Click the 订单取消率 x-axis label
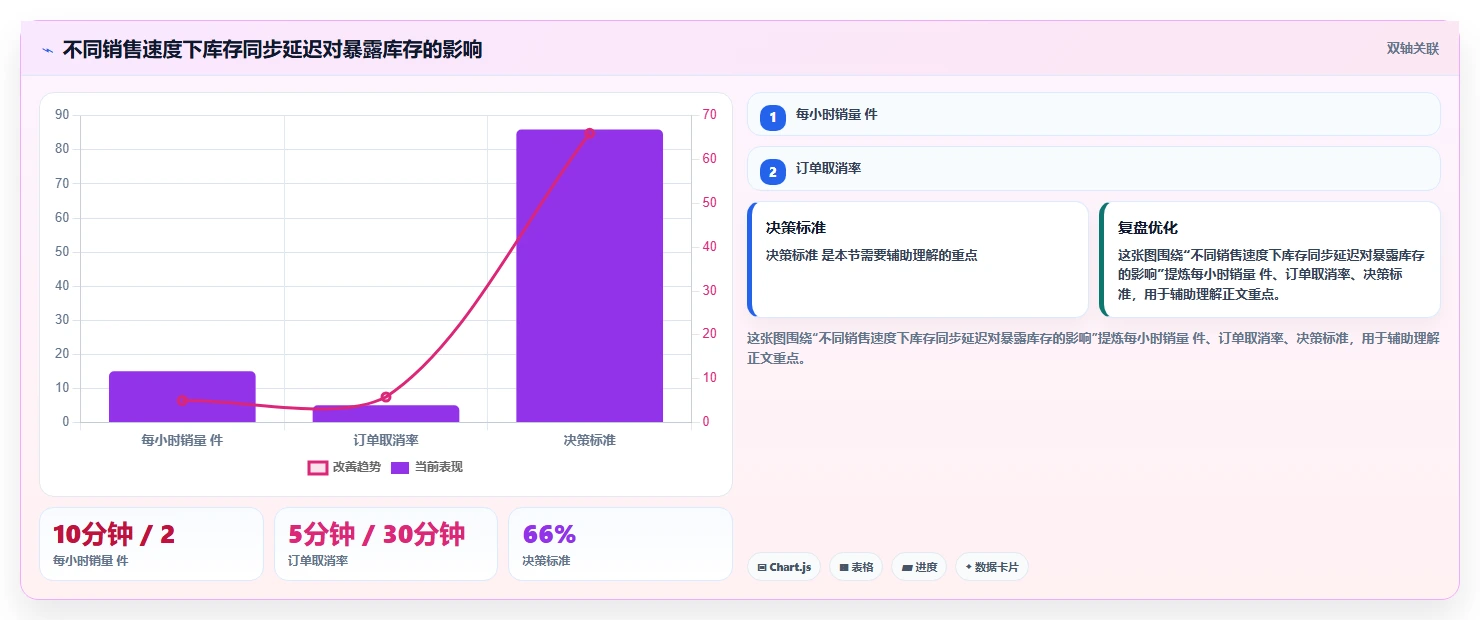The height and width of the screenshot is (620, 1480). [x=386, y=440]
